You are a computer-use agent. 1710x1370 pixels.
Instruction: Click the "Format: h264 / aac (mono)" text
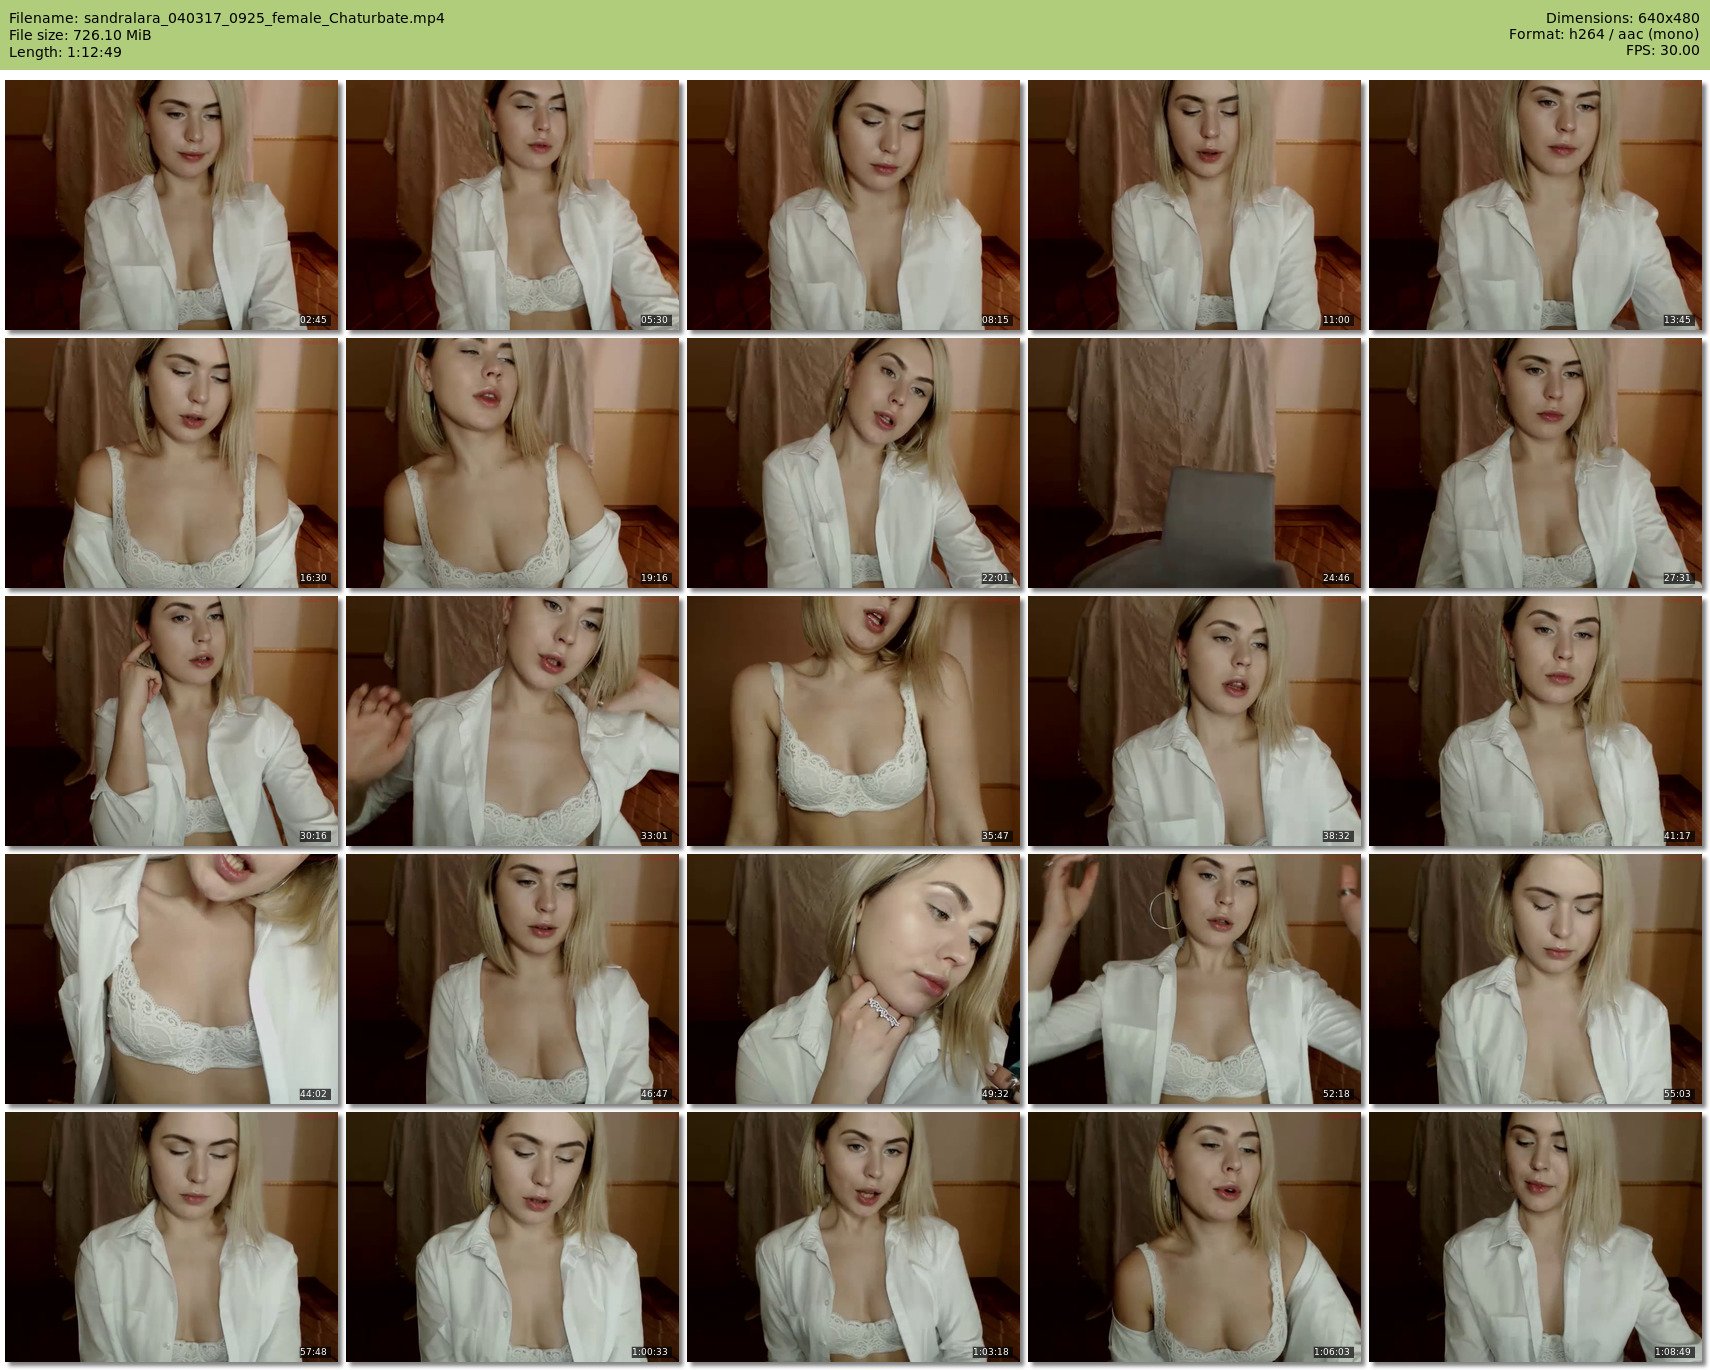point(1604,35)
